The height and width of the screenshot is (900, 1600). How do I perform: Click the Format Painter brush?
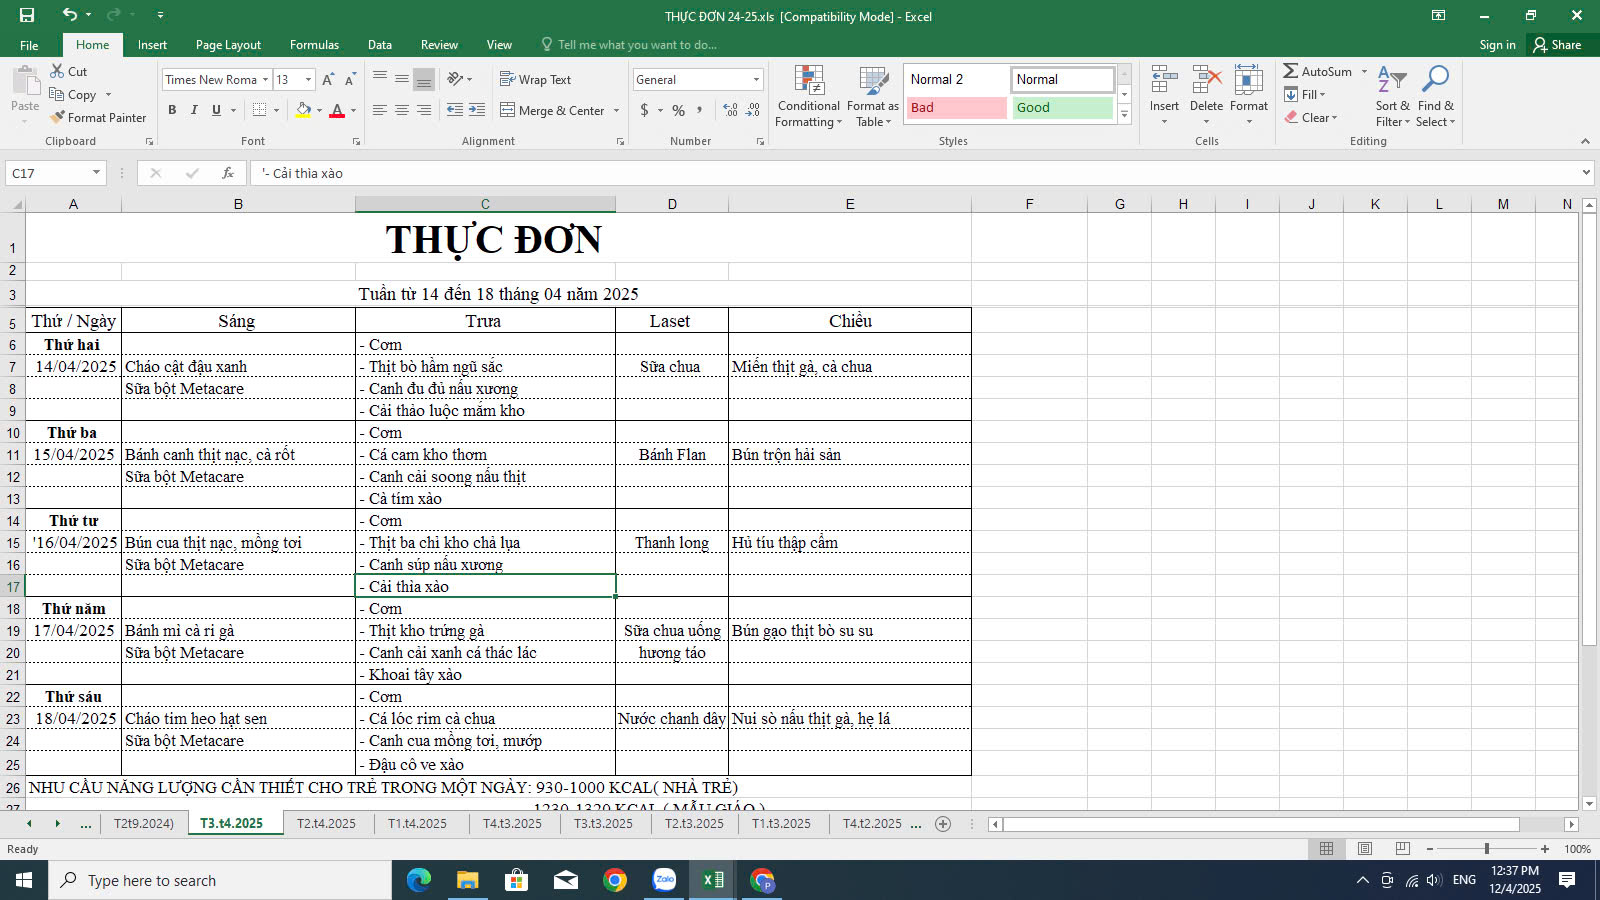click(x=58, y=117)
